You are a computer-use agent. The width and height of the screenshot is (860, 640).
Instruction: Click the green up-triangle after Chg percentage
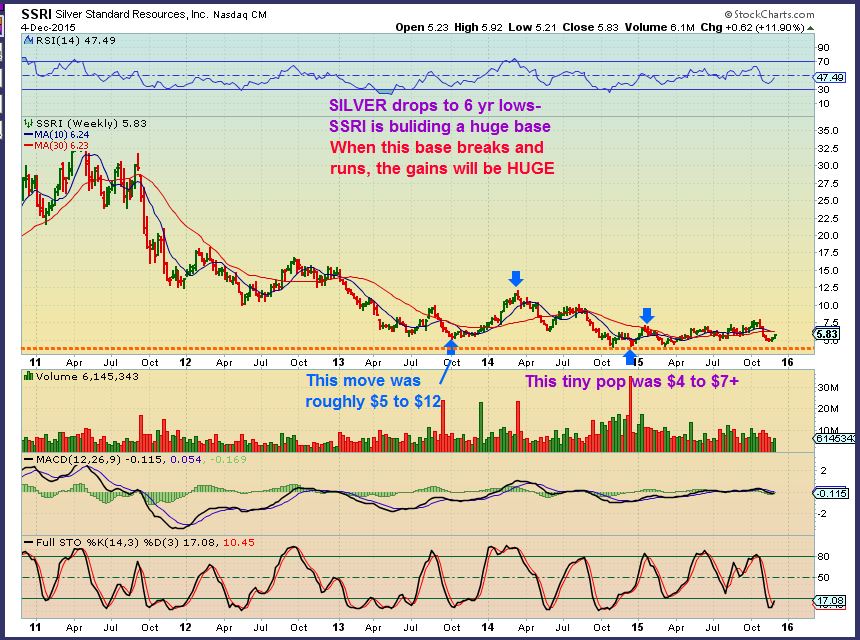click(811, 27)
